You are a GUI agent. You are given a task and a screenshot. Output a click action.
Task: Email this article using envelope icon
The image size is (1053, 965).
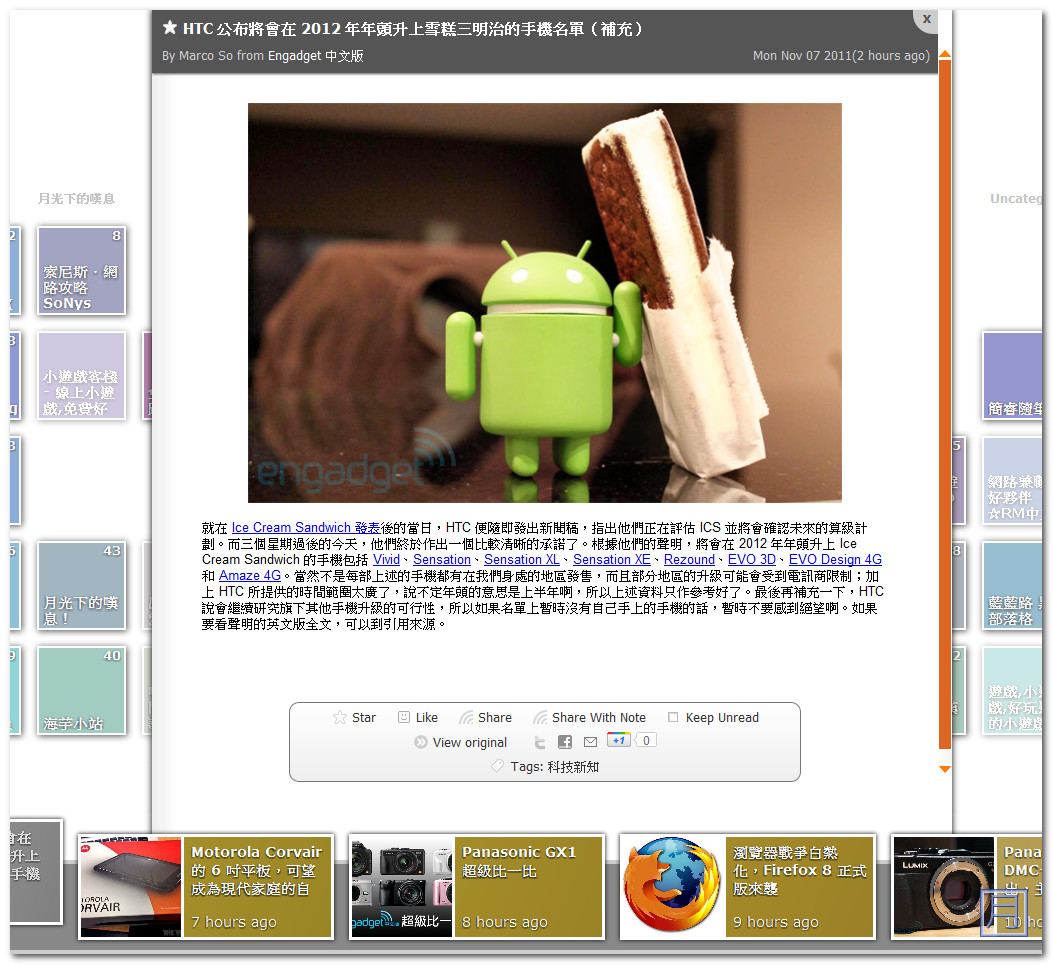pyautogui.click(x=590, y=742)
